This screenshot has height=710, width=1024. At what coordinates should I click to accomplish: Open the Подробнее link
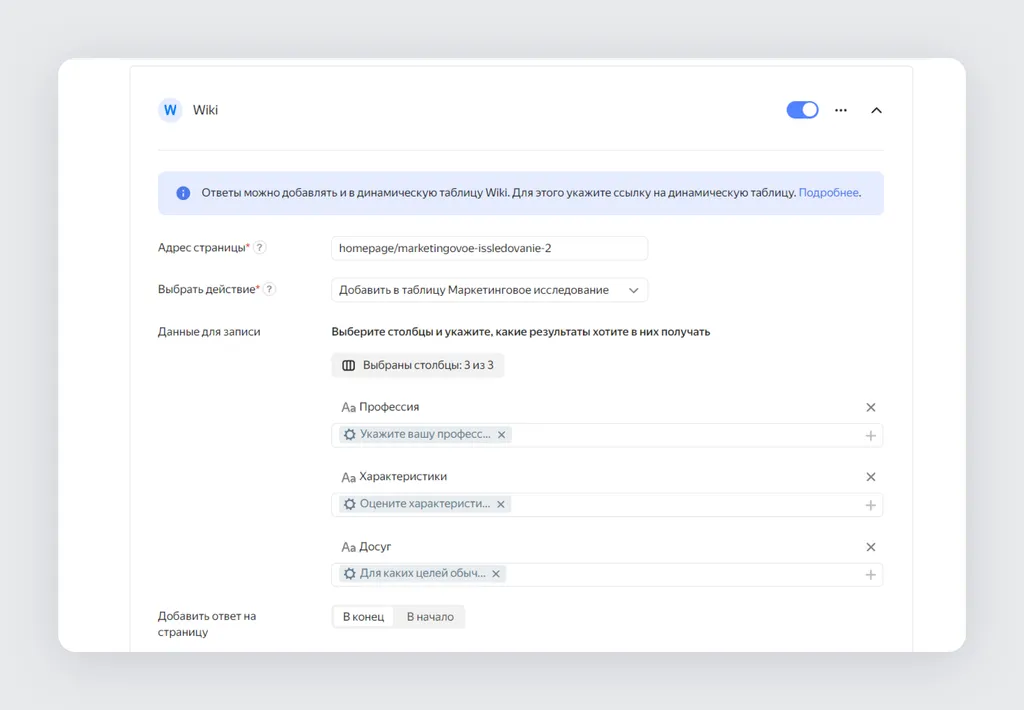[828, 193]
